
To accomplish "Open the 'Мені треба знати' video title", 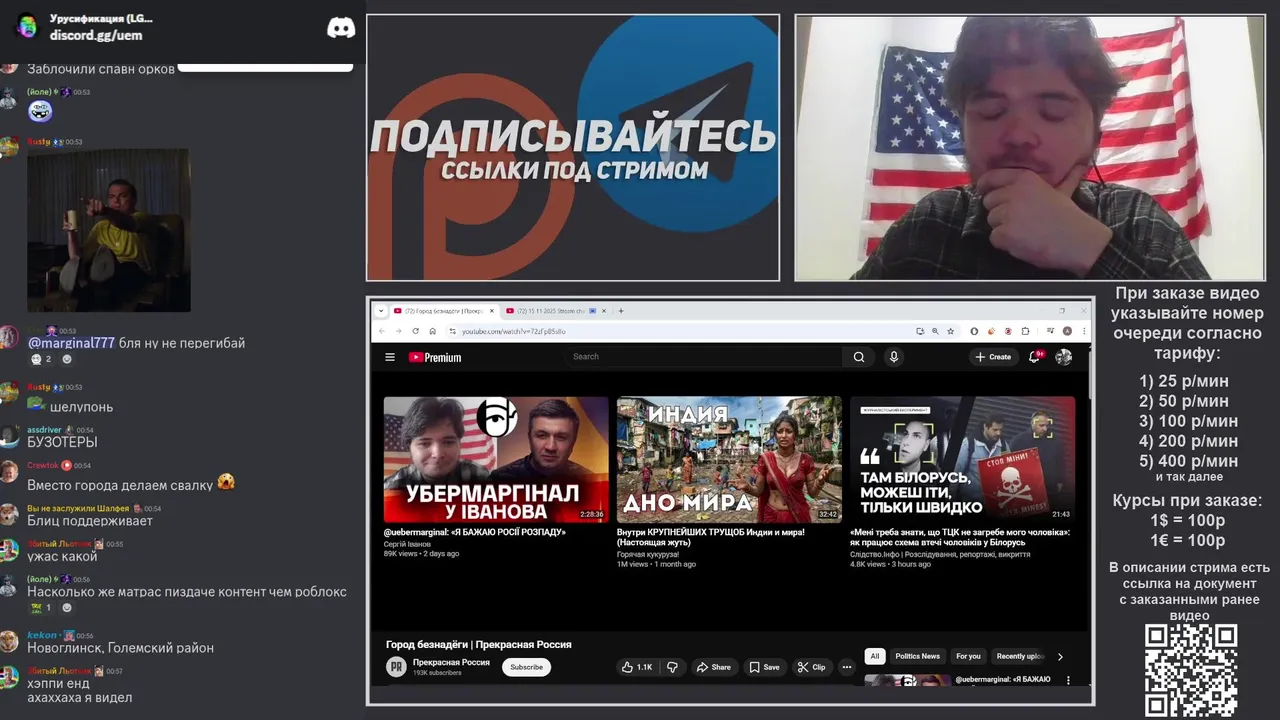I will (960, 537).
